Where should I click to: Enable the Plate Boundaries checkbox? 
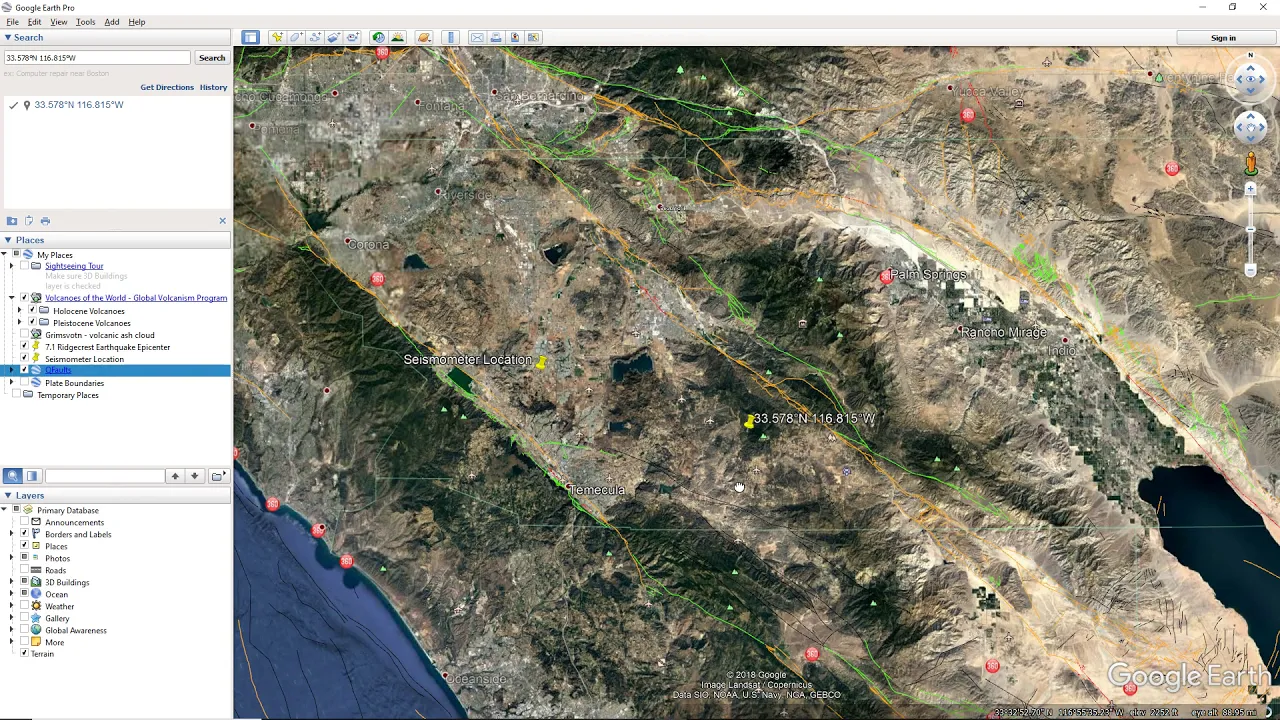[25, 383]
